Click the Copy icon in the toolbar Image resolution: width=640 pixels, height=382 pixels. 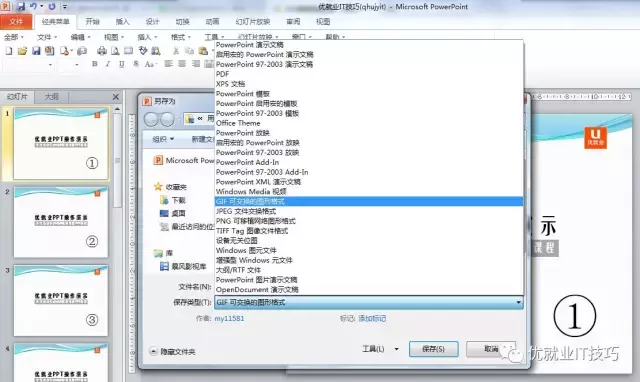pos(189,51)
